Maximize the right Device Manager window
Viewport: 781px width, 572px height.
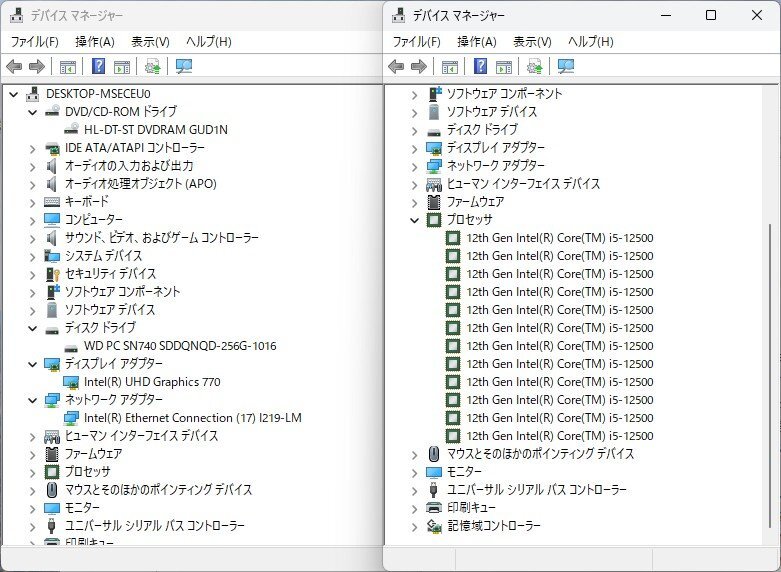(x=711, y=15)
